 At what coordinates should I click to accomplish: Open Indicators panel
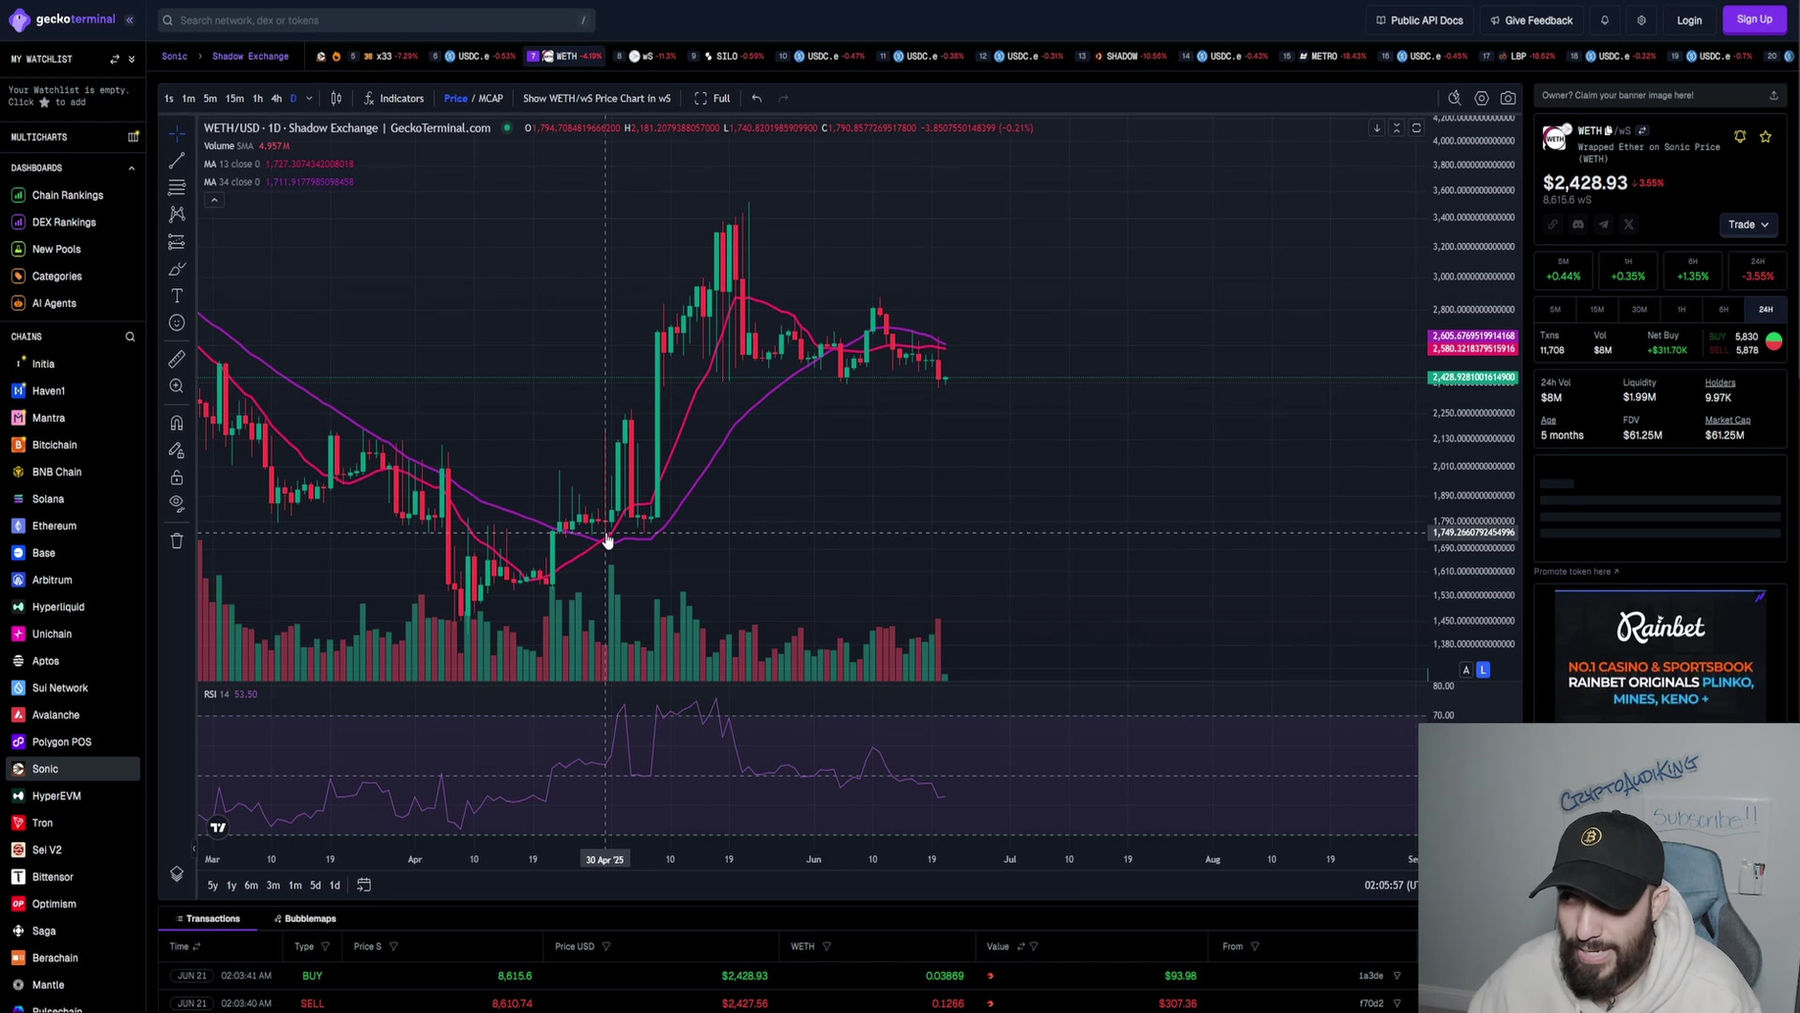(x=394, y=98)
